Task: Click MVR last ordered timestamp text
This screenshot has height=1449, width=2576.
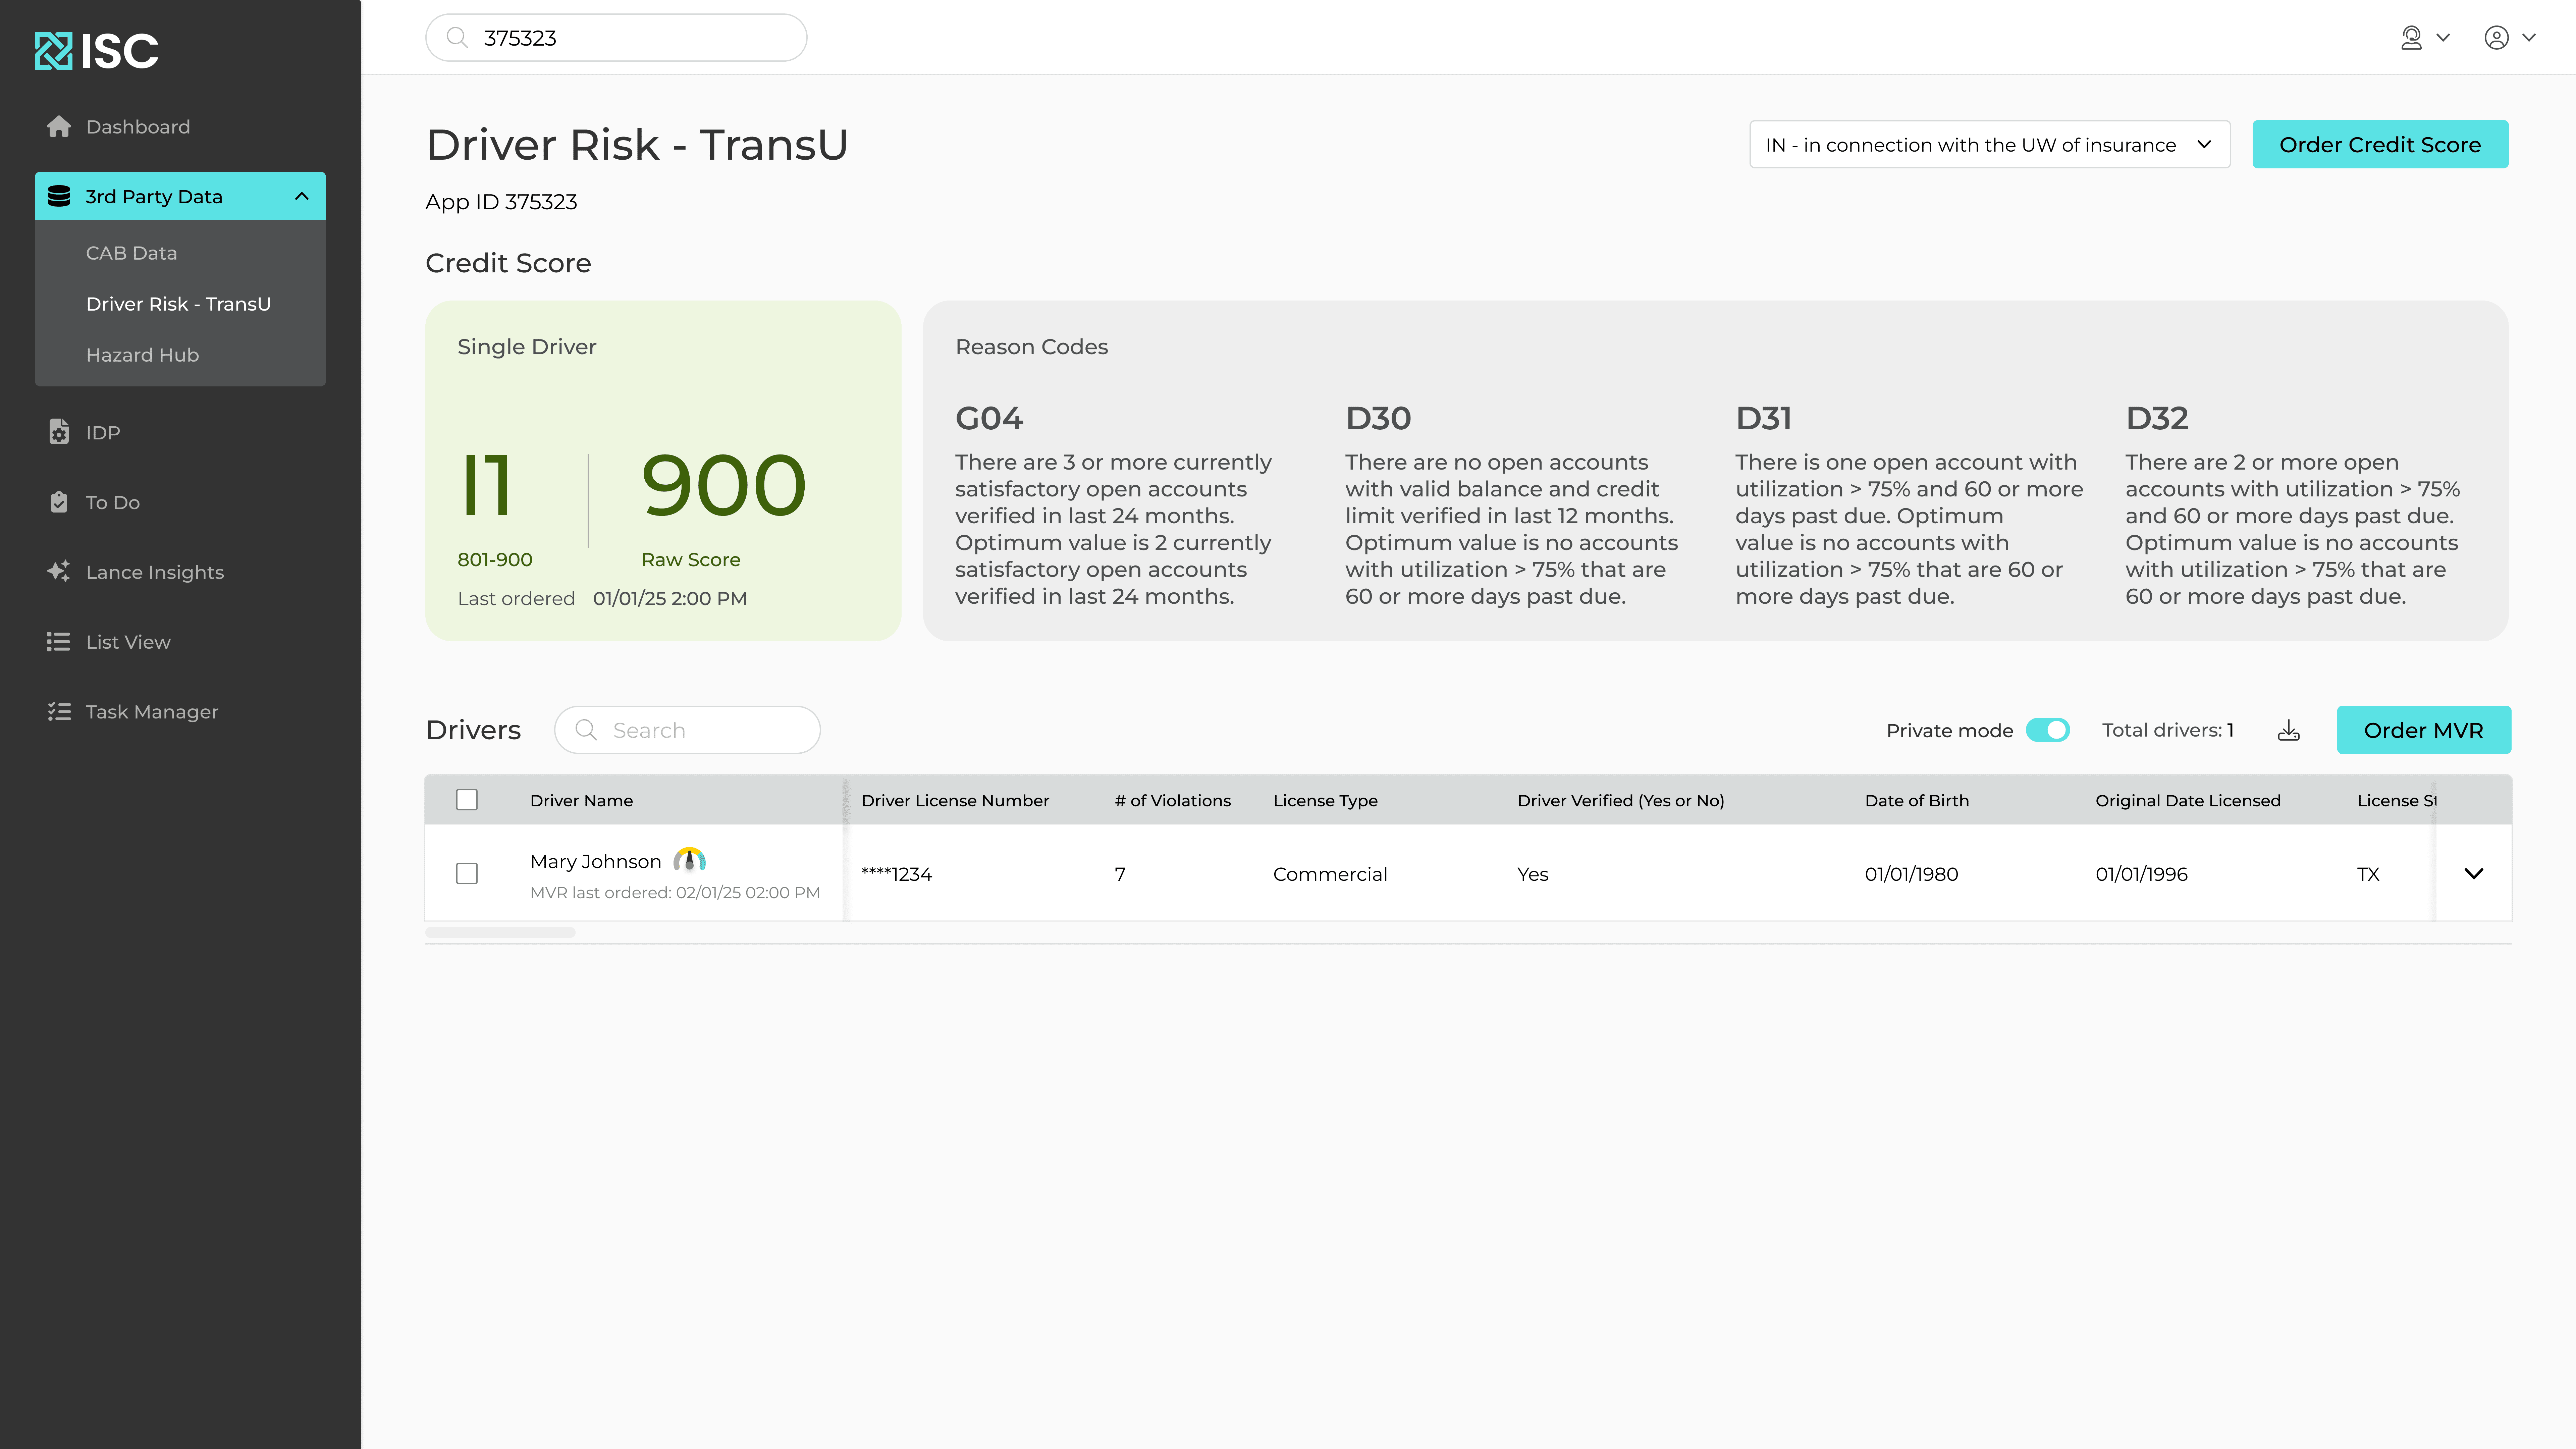Action: (x=675, y=893)
